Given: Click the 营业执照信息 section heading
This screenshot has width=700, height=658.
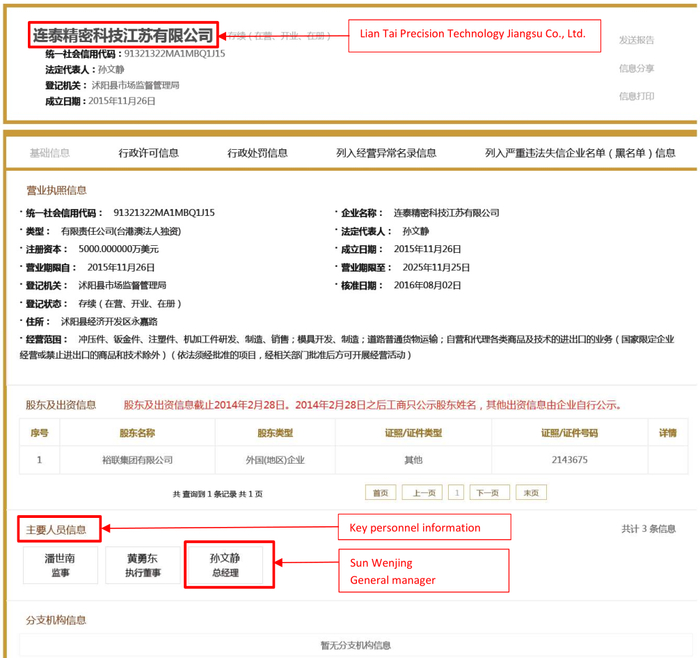Looking at the screenshot, I should coord(57,191).
